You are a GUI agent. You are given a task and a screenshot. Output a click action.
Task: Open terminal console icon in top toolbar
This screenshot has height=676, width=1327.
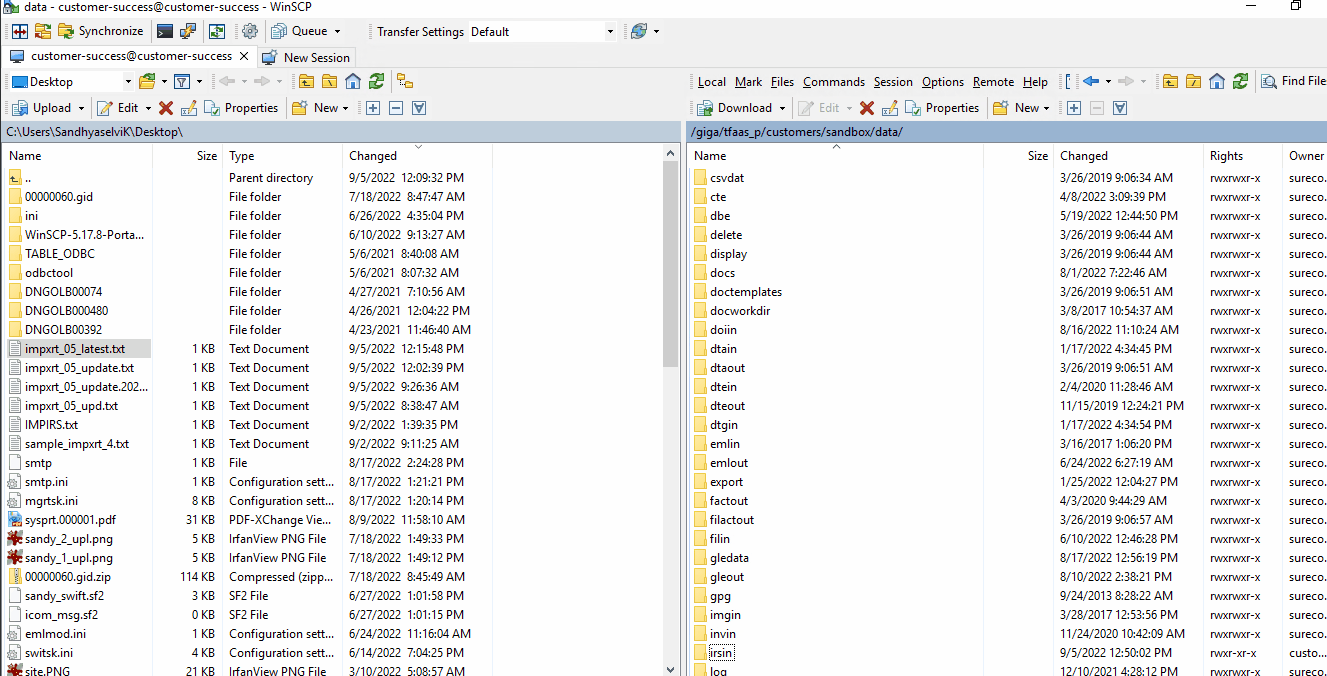pyautogui.click(x=165, y=31)
